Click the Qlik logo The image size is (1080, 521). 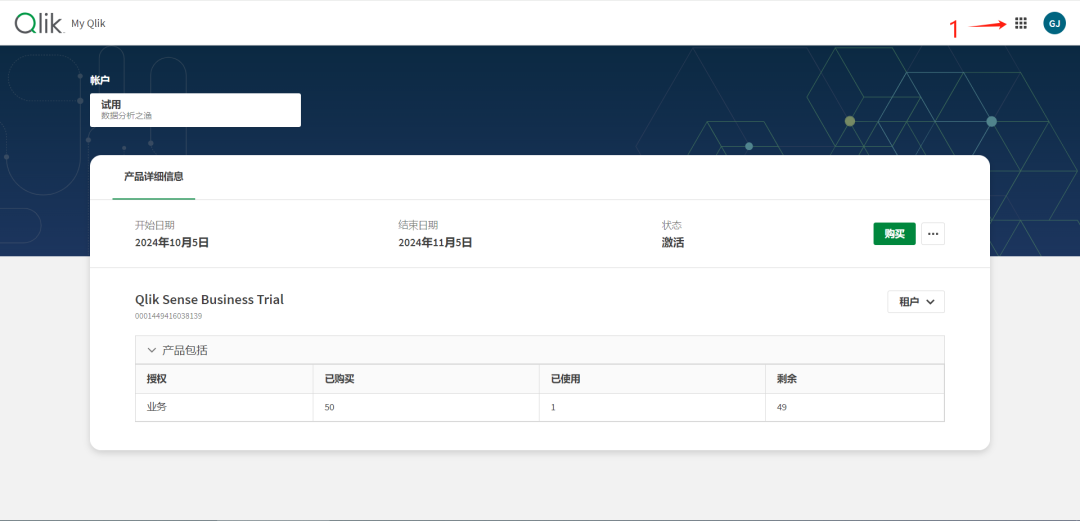39,23
